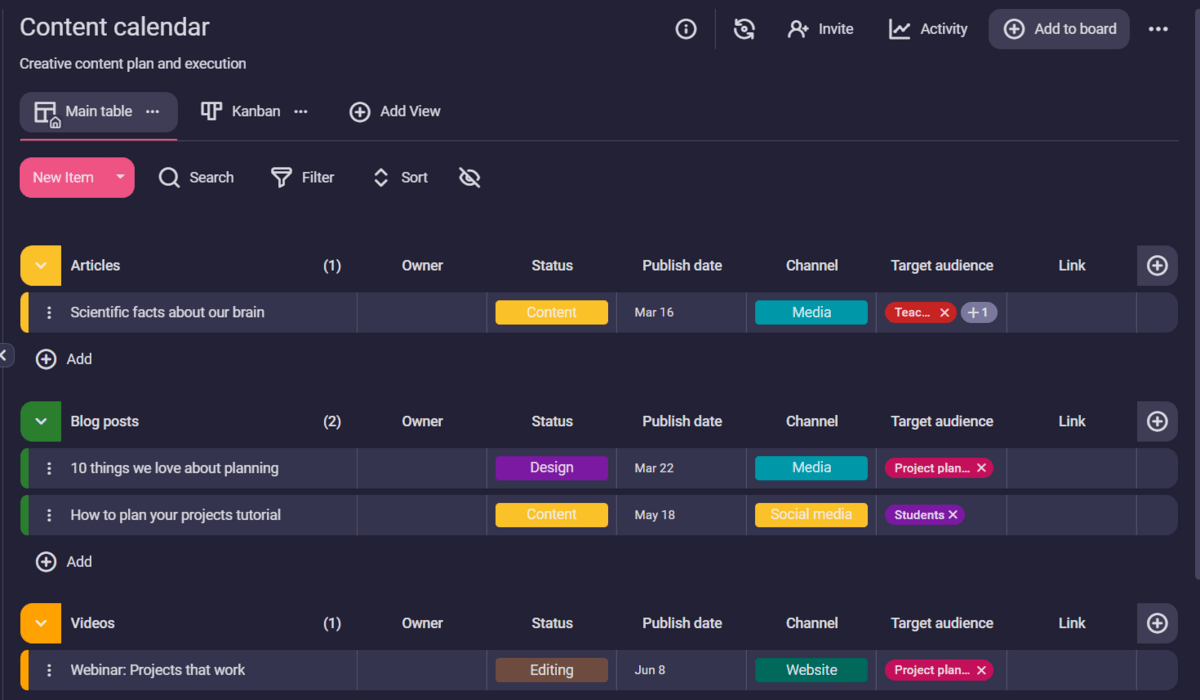1200x700 pixels.
Task: Click the Invite button
Action: click(820, 29)
